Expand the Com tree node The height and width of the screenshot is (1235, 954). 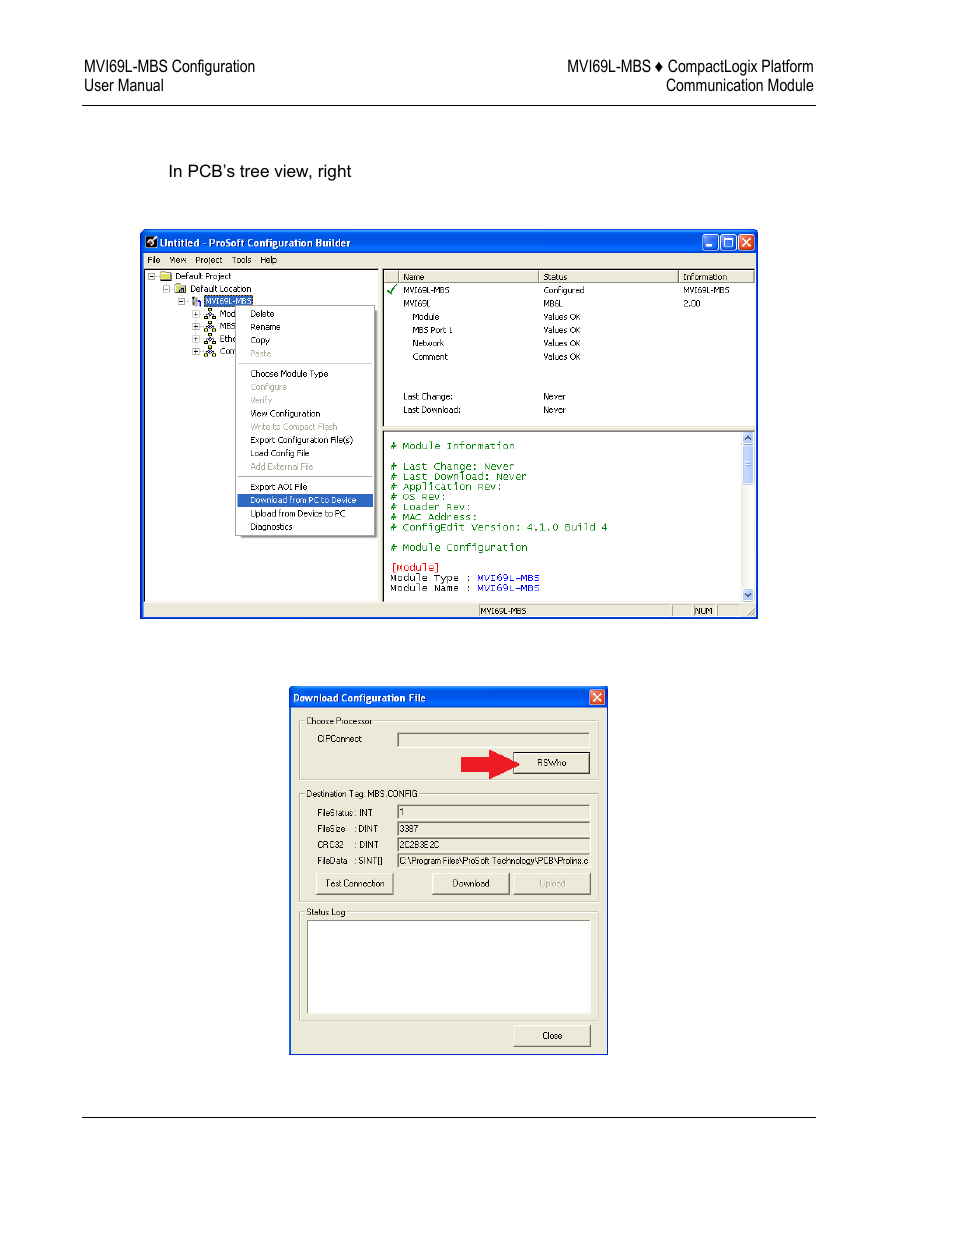196,352
